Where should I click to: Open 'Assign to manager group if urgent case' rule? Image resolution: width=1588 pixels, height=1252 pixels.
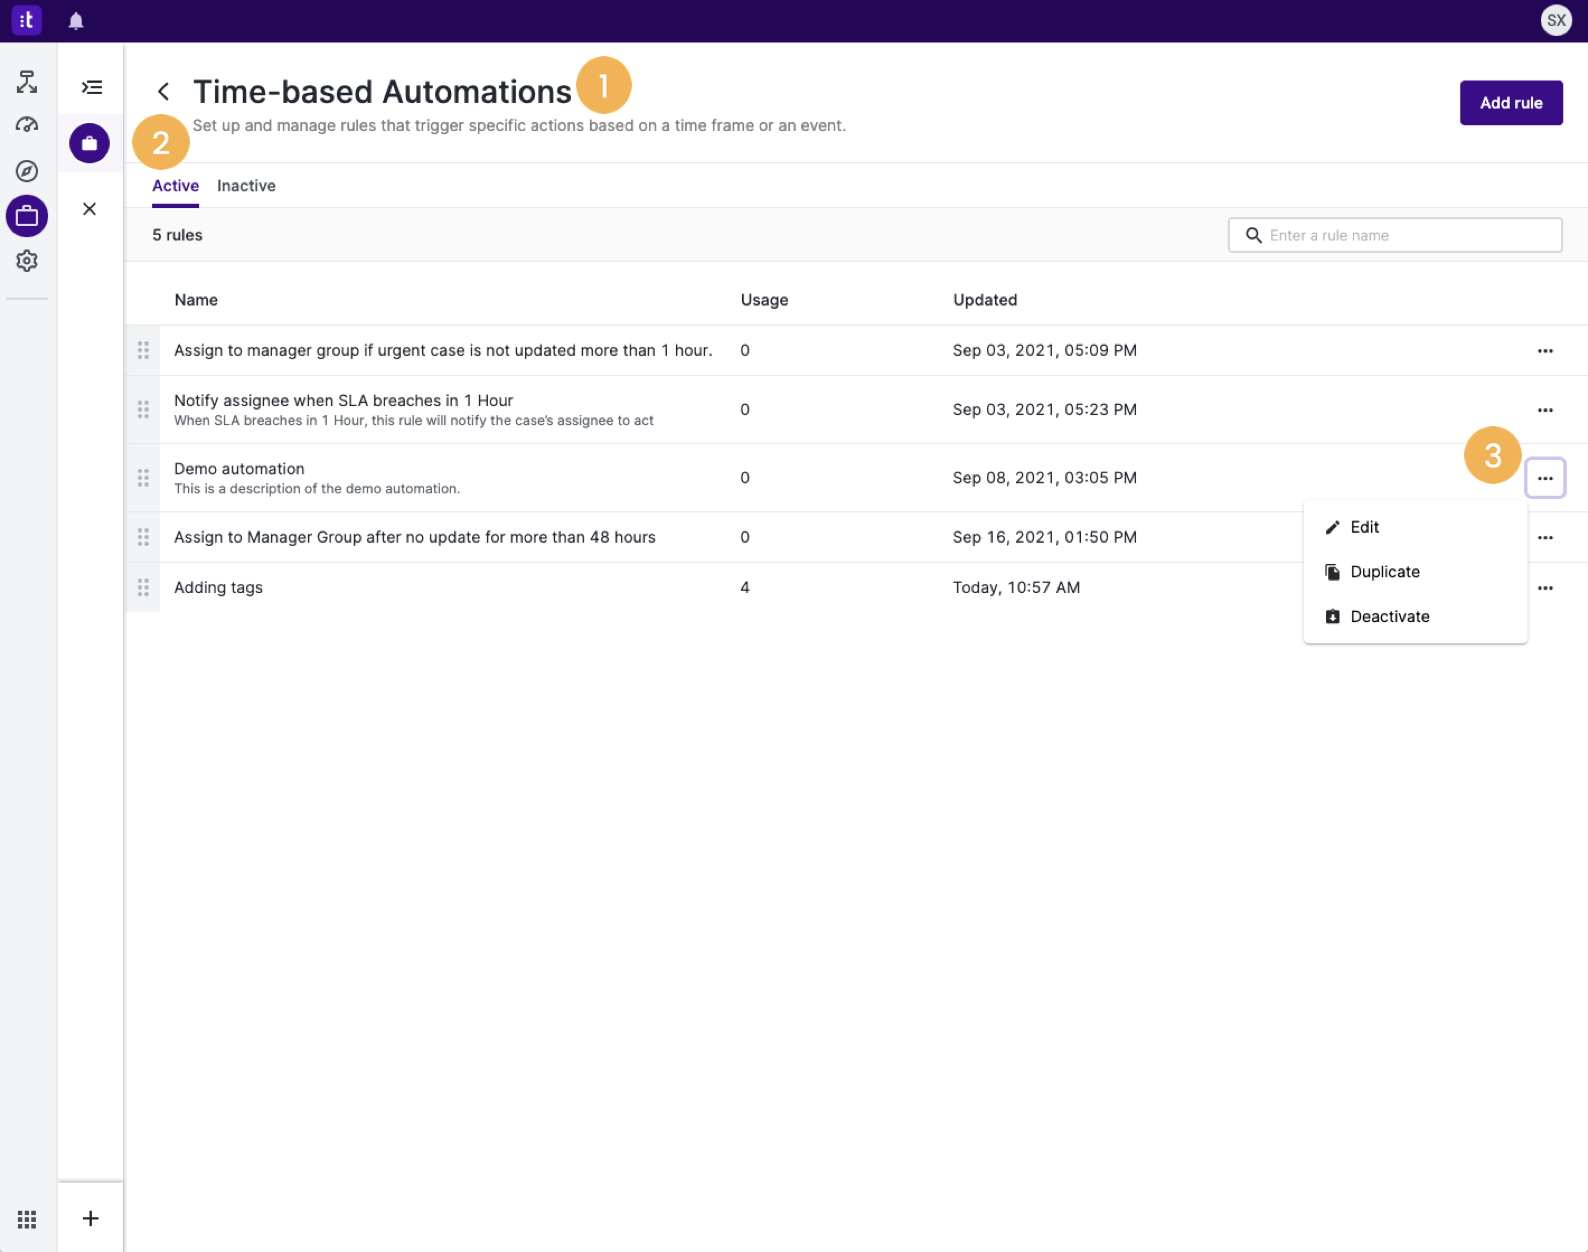(443, 350)
